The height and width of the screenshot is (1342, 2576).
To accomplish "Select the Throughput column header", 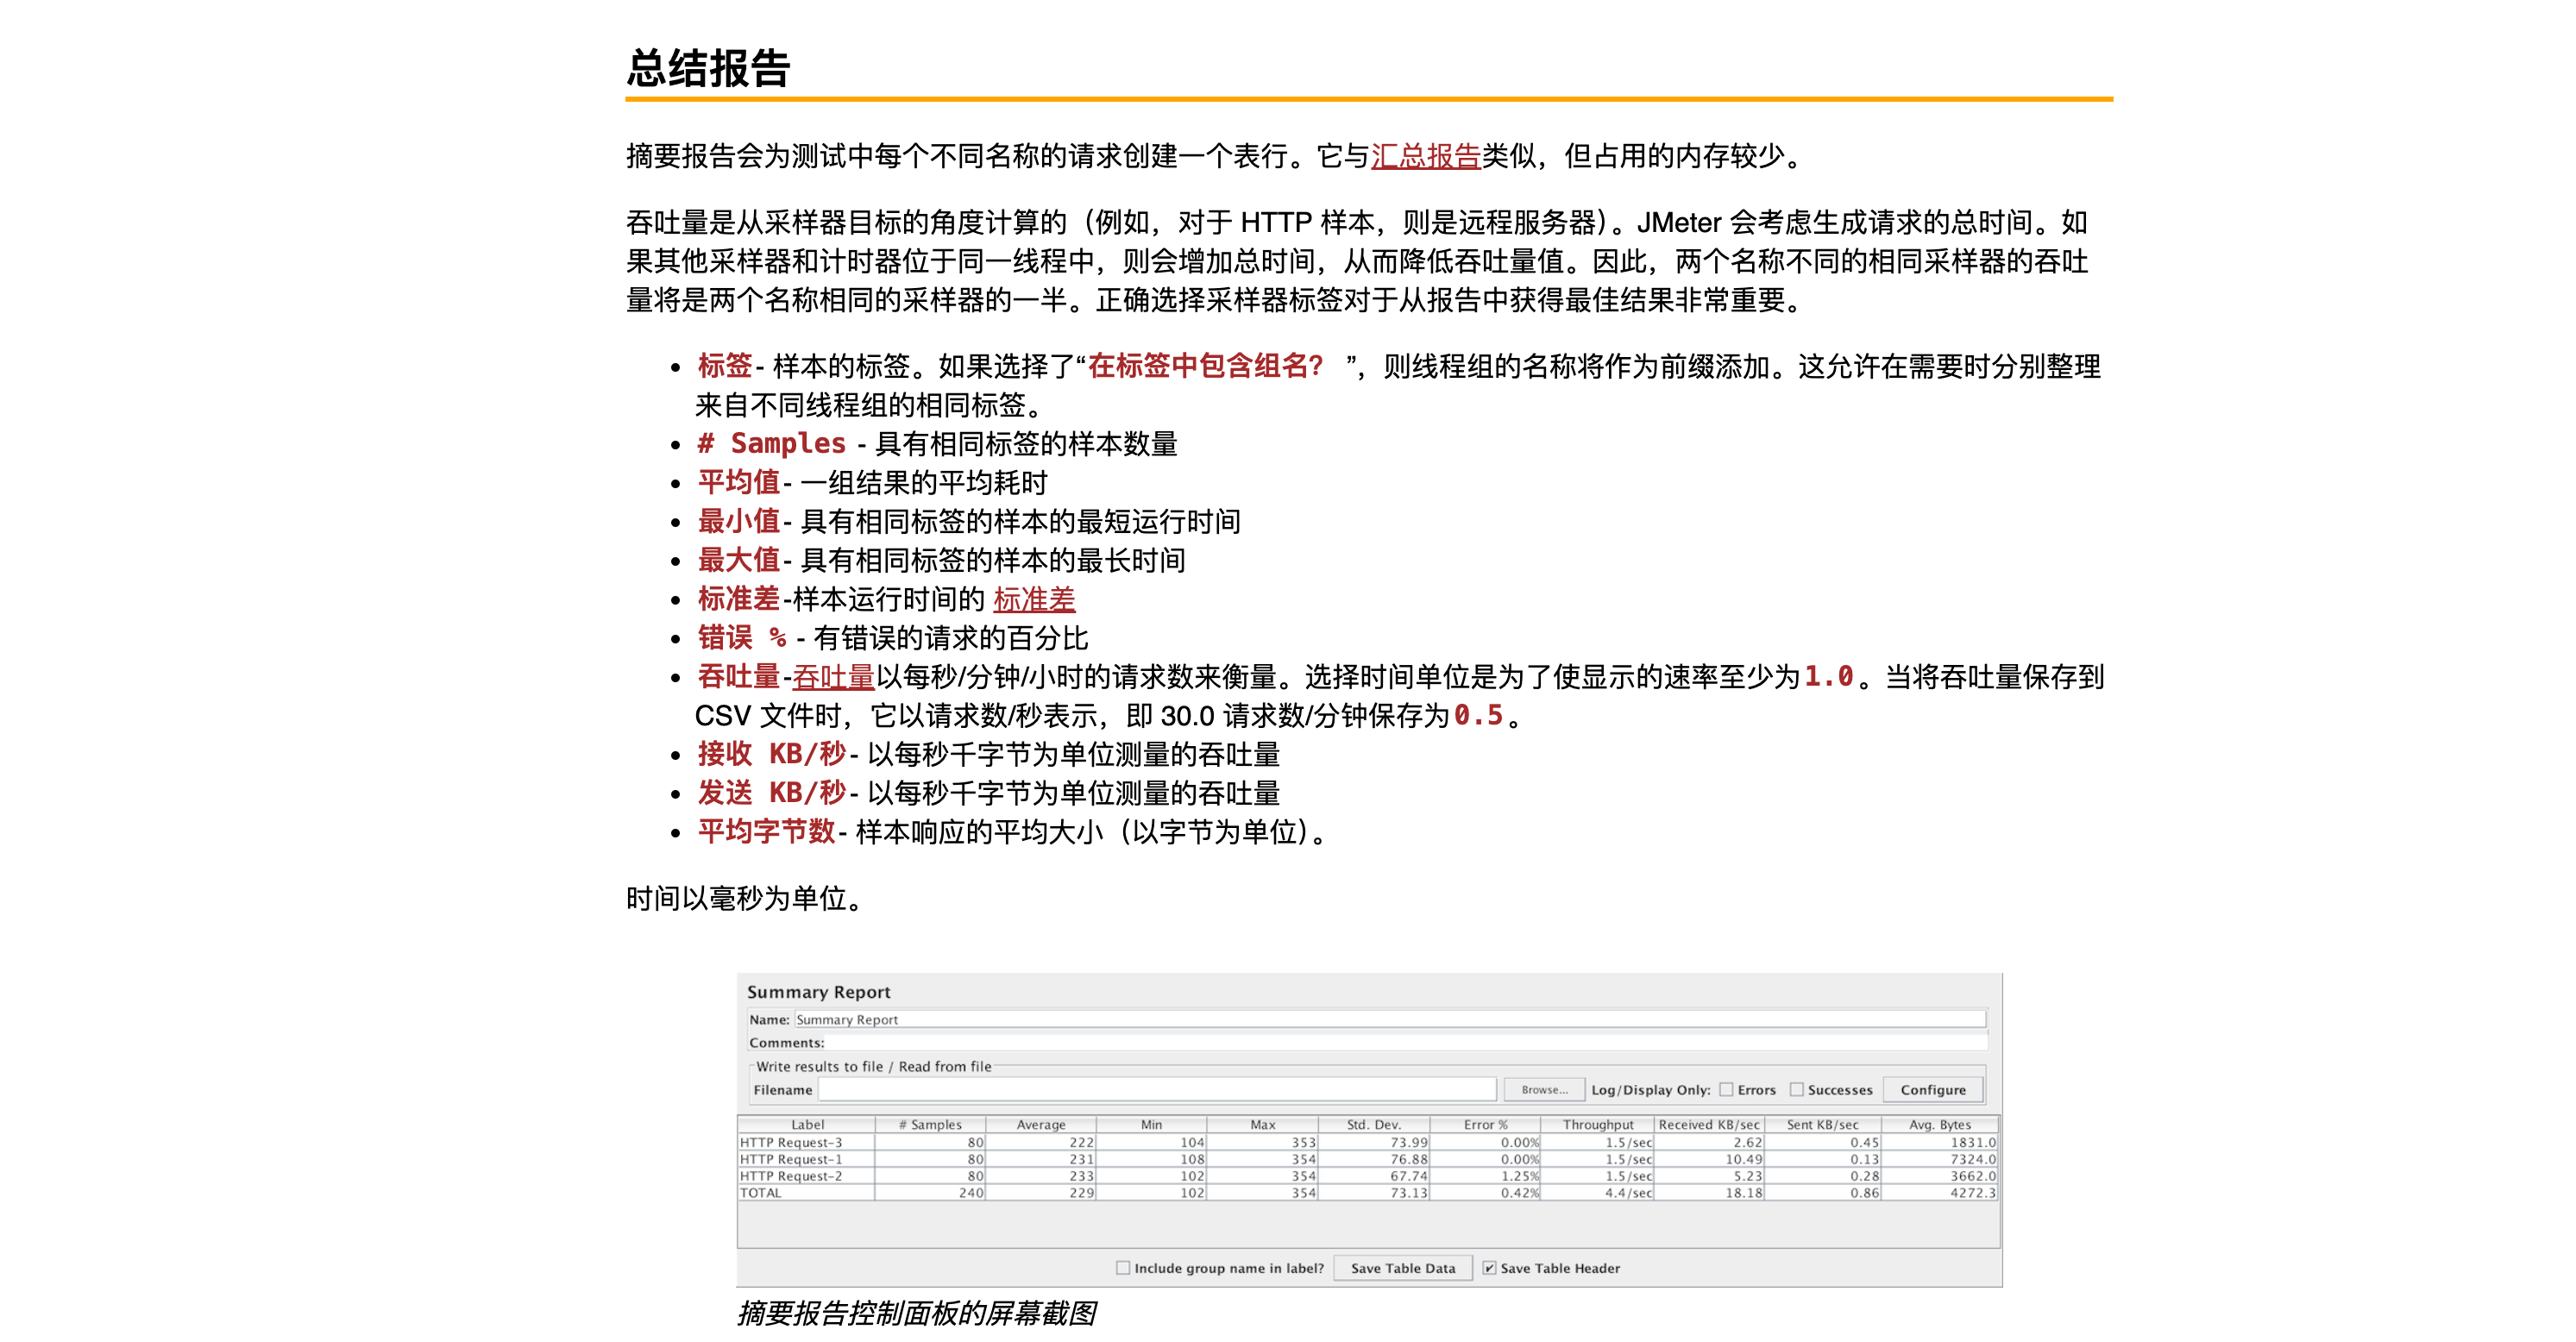I will 1597,1125.
